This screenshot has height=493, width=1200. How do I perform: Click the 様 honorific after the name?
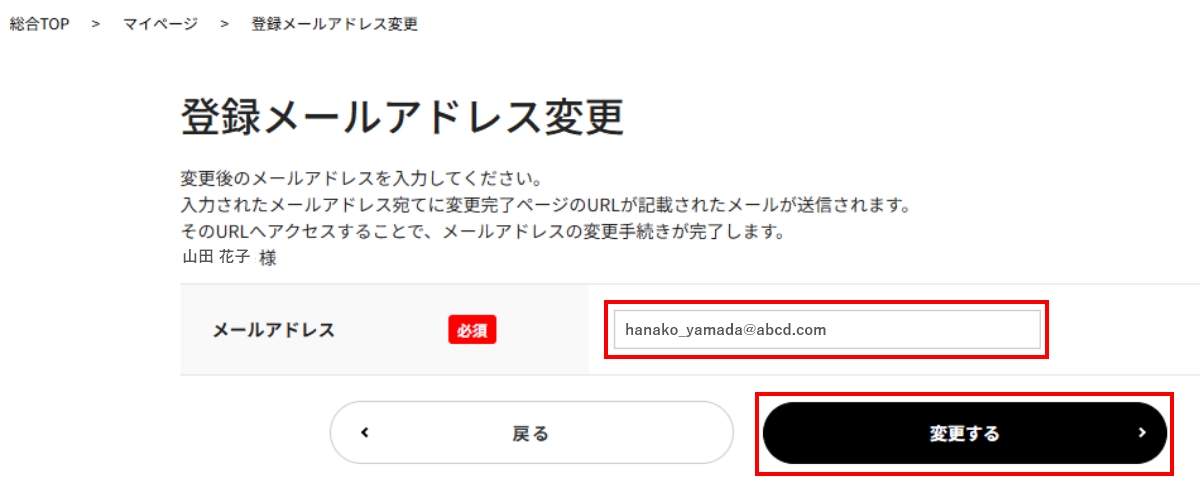click(267, 257)
